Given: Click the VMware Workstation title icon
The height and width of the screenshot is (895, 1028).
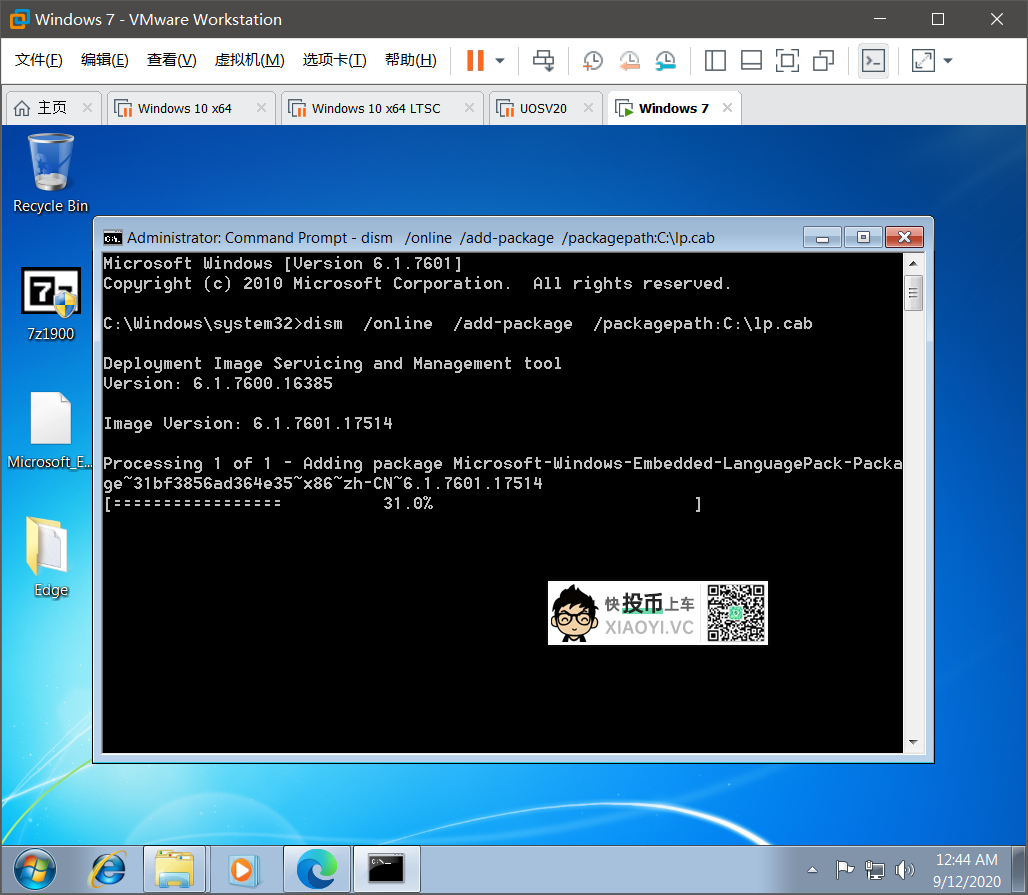Looking at the screenshot, I should click(x=19, y=19).
